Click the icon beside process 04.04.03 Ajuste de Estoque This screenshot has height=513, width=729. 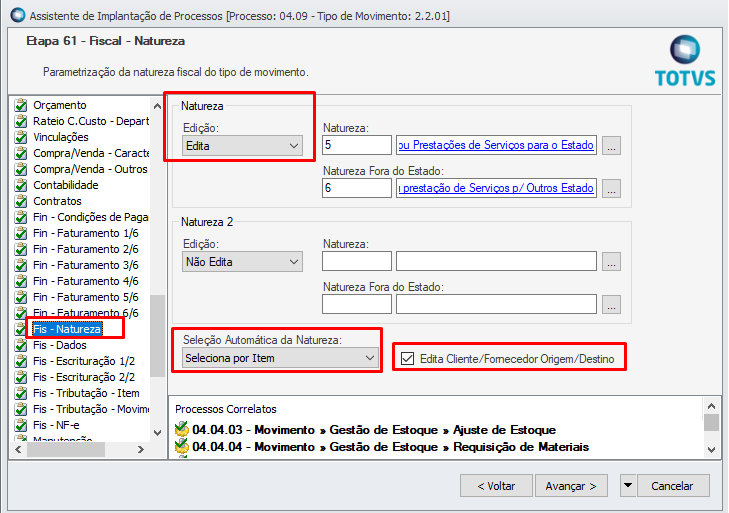pyautogui.click(x=181, y=429)
